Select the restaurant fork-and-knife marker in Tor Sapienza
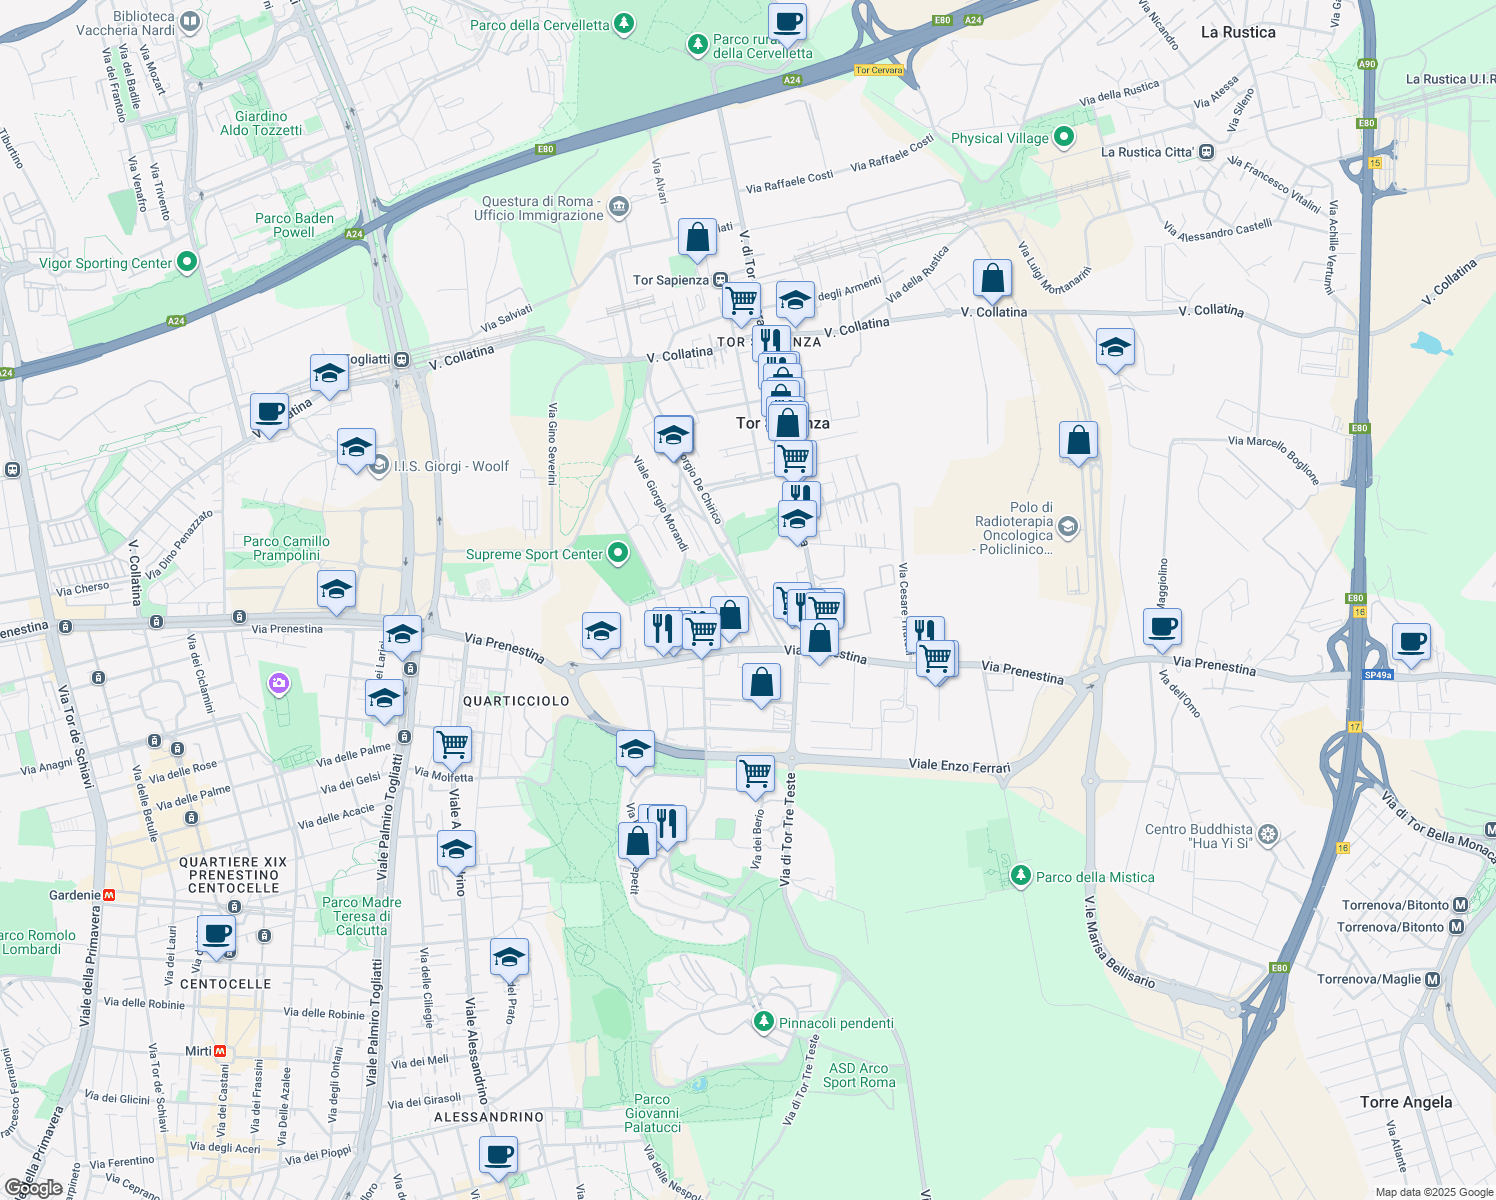This screenshot has width=1496, height=1200. [772, 340]
